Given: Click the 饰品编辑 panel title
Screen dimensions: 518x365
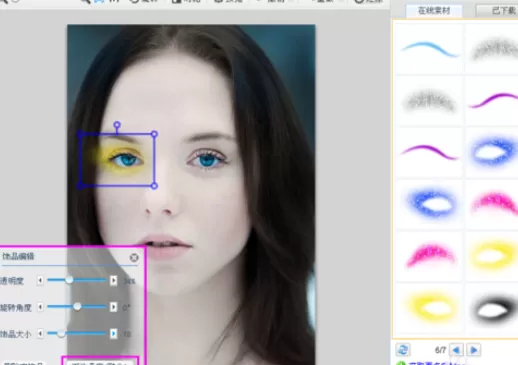Looking at the screenshot, I should (x=18, y=256).
